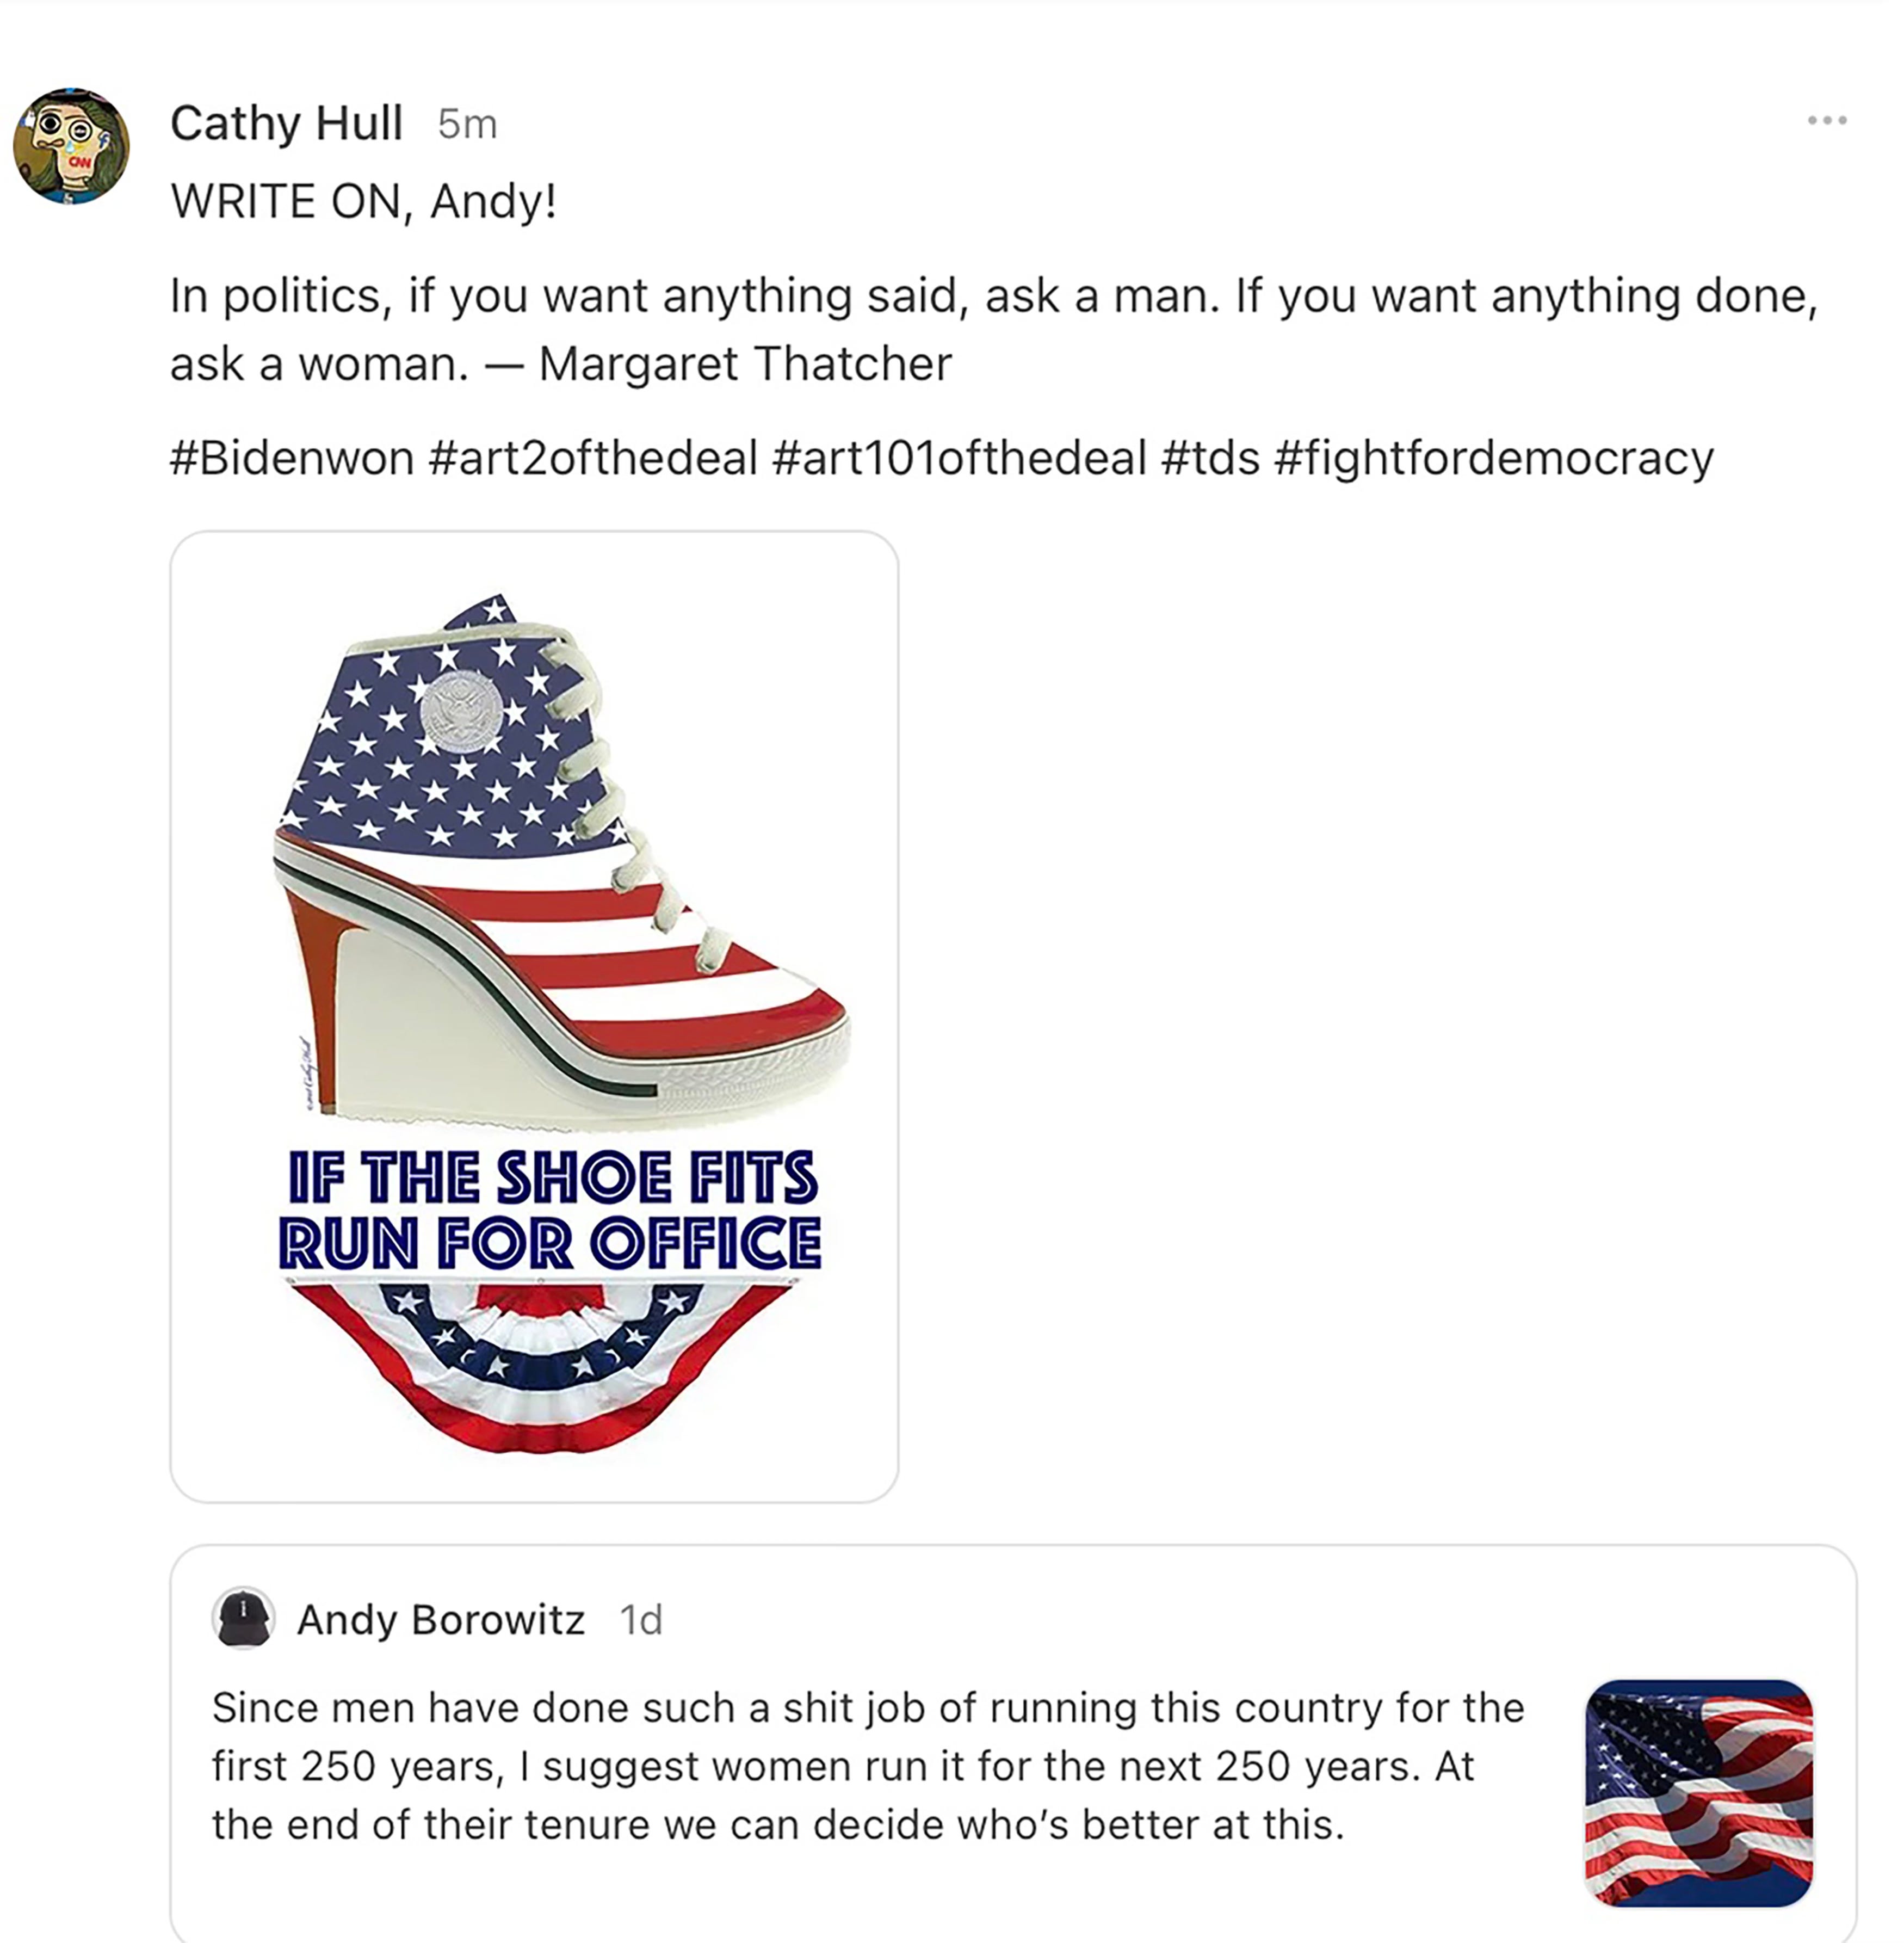Screen dimensions: 1904x1943
Task: Click the WRITE ON, Andy! line
Action: coord(364,202)
